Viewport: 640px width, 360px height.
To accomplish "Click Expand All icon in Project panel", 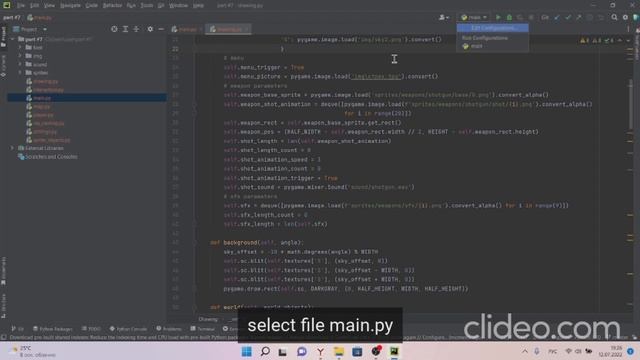I will [125, 29].
